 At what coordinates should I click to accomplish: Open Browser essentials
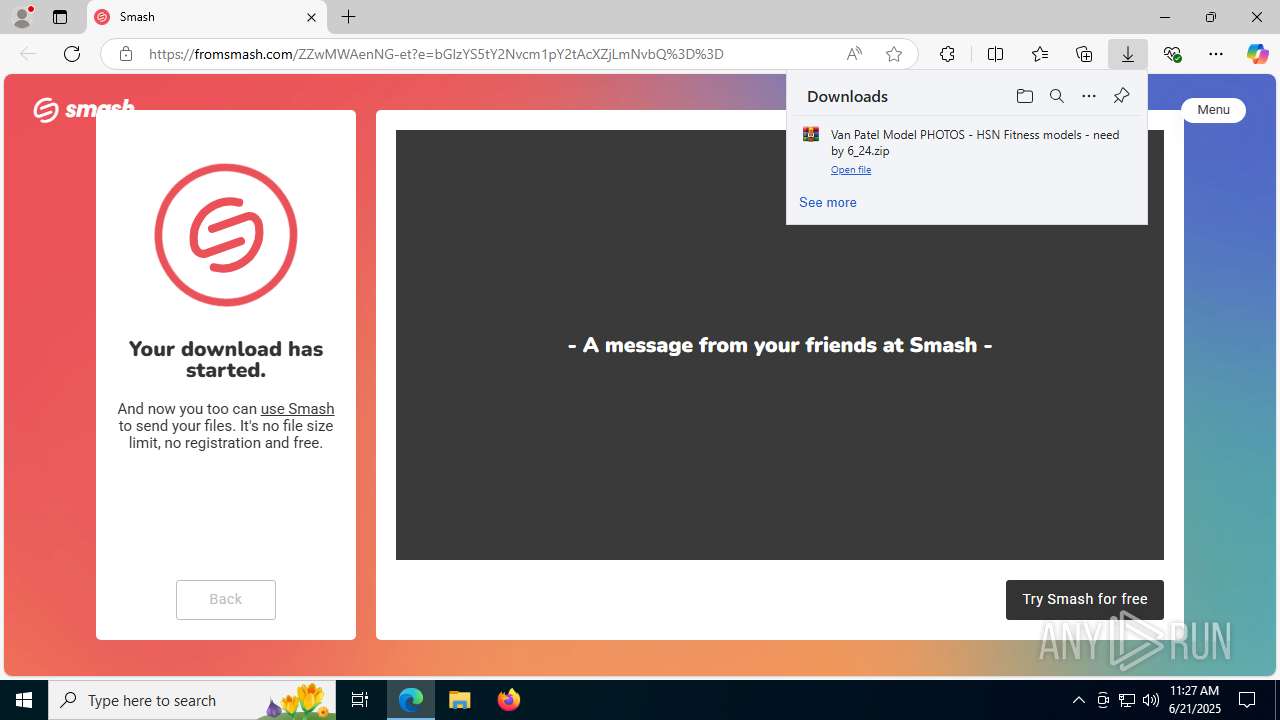coord(1172,54)
